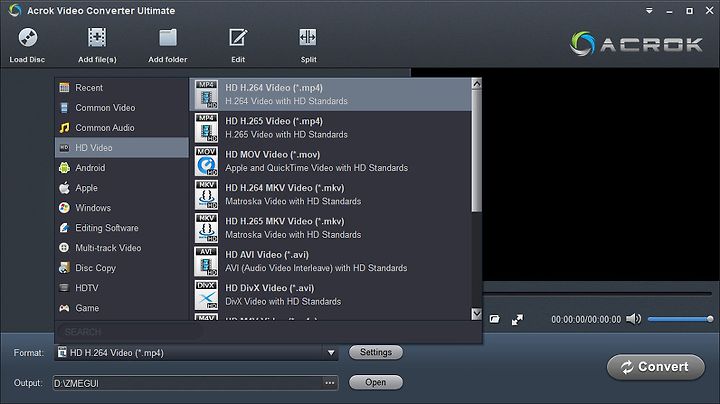Choose HD H.265 MKV Video format icon

click(206, 228)
